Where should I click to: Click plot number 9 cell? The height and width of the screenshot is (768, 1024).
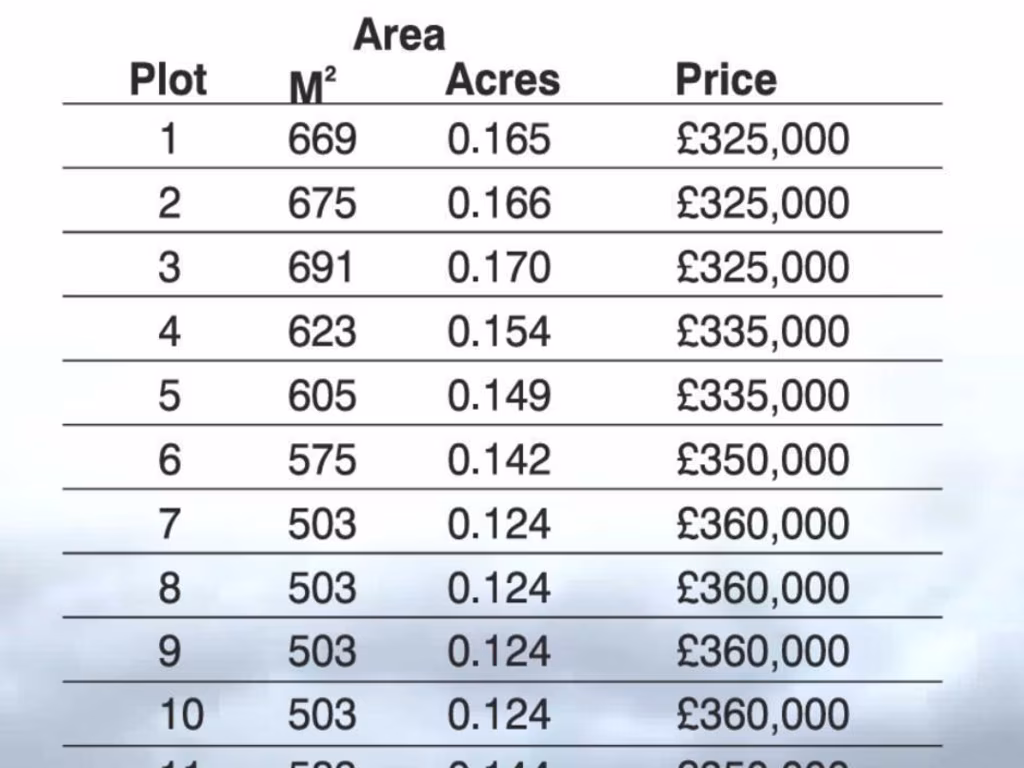click(169, 651)
